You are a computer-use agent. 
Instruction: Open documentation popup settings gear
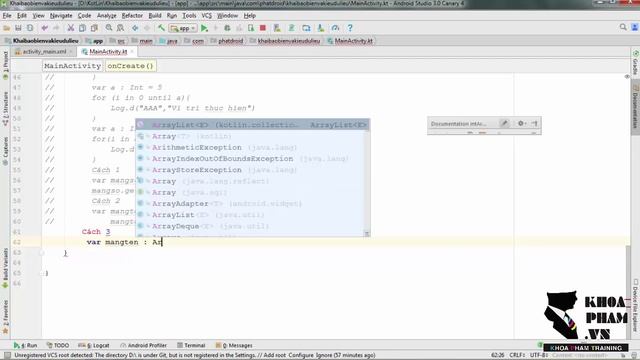tap(521, 123)
